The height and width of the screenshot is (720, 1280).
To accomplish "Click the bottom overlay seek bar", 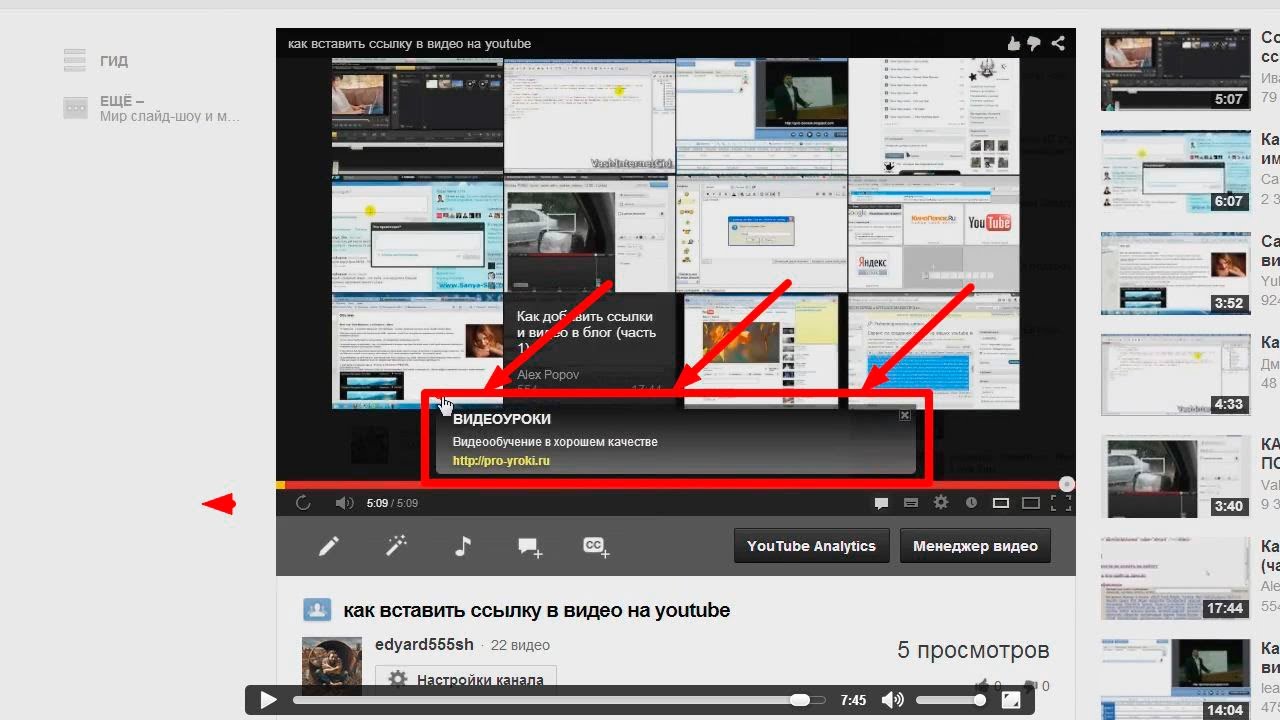I will tap(559, 700).
